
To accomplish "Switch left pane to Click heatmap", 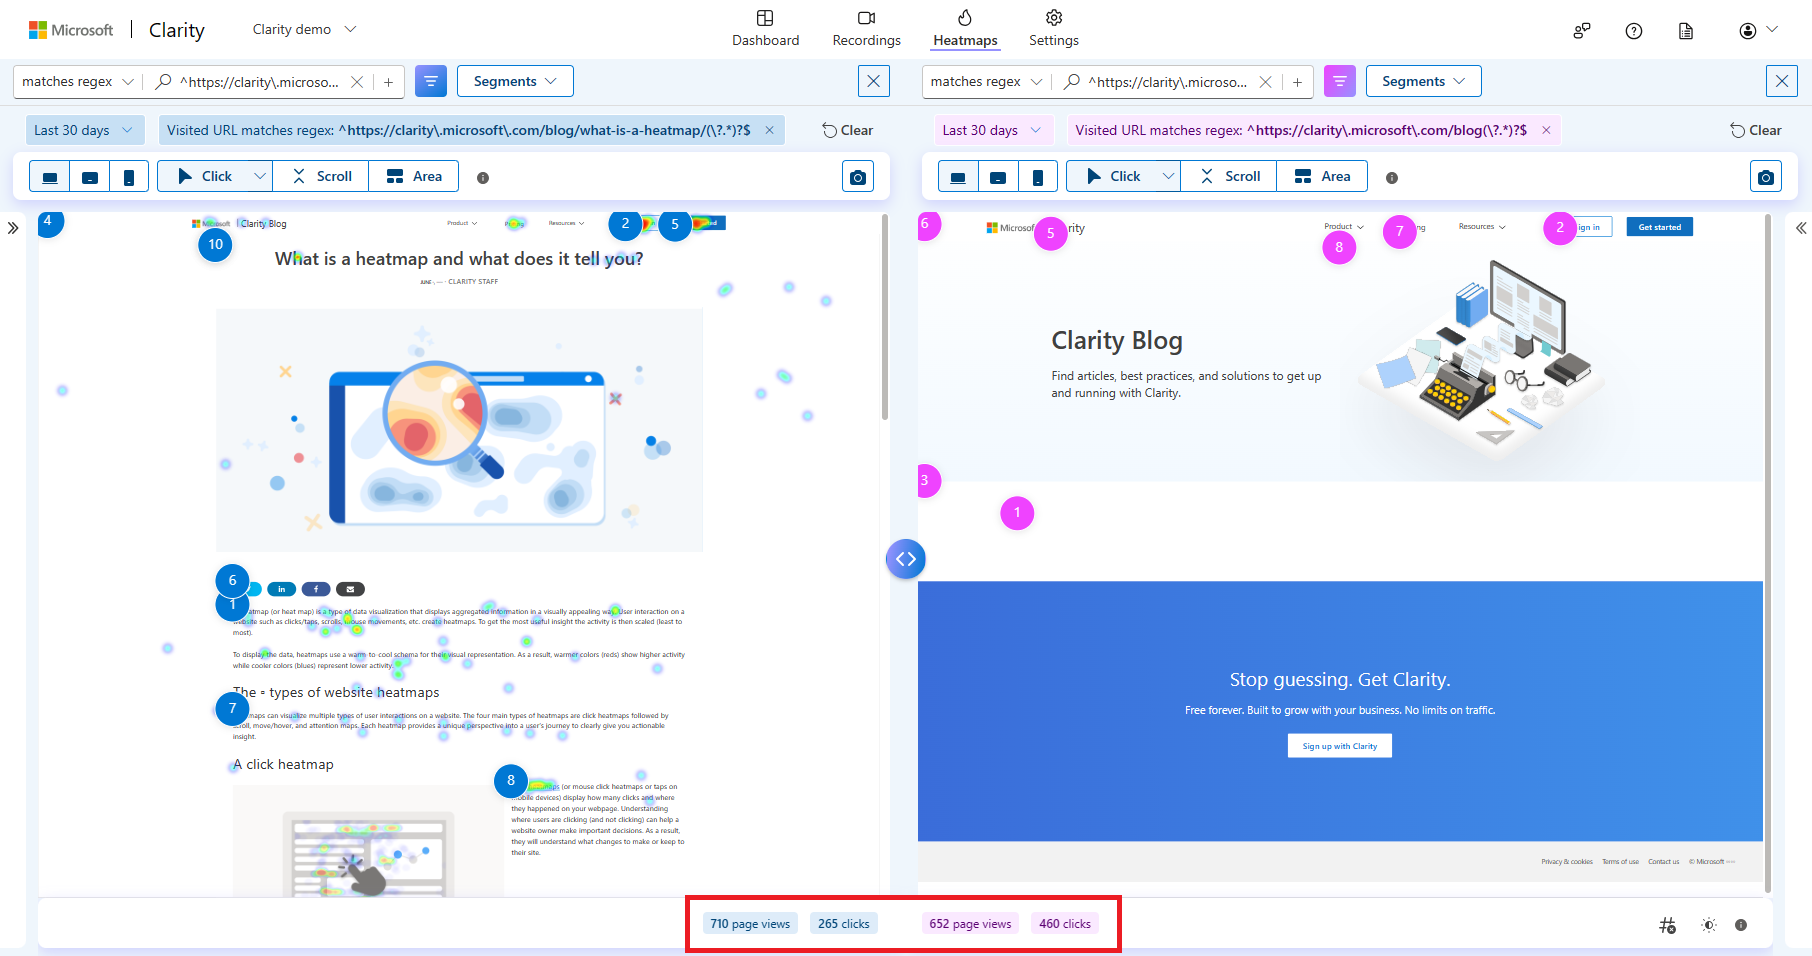I will point(205,176).
